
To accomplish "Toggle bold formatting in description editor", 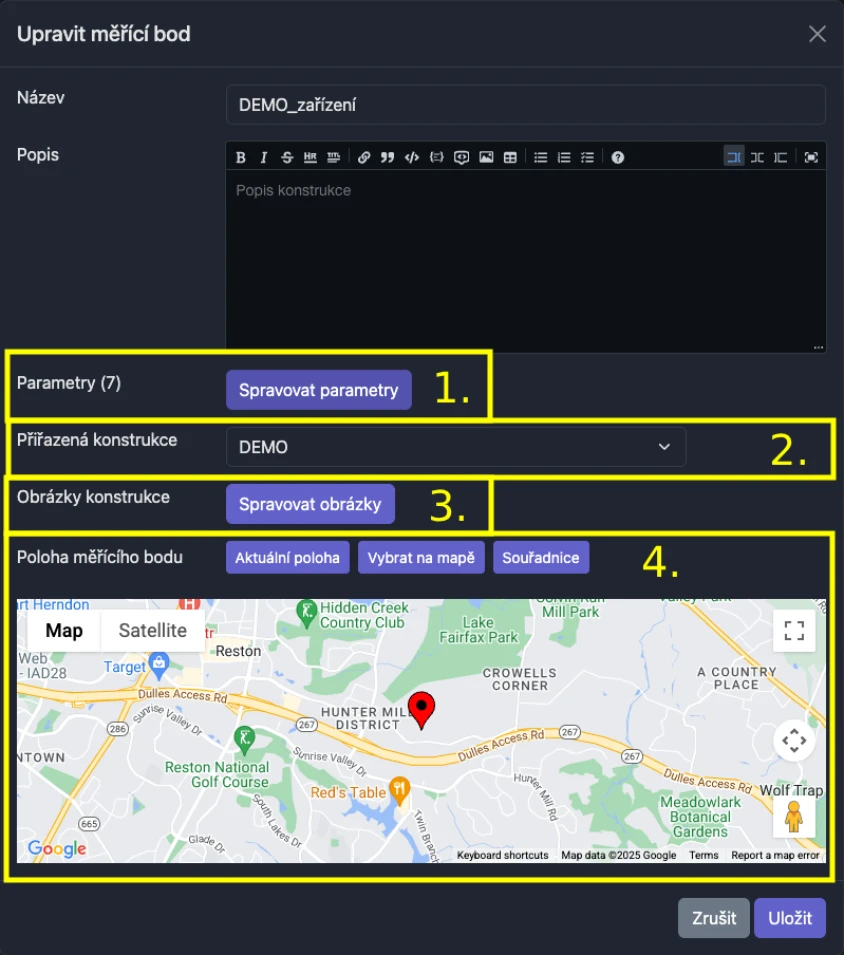I will [241, 157].
